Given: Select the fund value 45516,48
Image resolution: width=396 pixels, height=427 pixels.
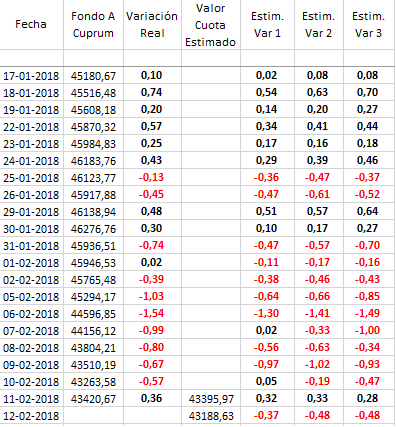Looking at the screenshot, I should (x=93, y=93).
